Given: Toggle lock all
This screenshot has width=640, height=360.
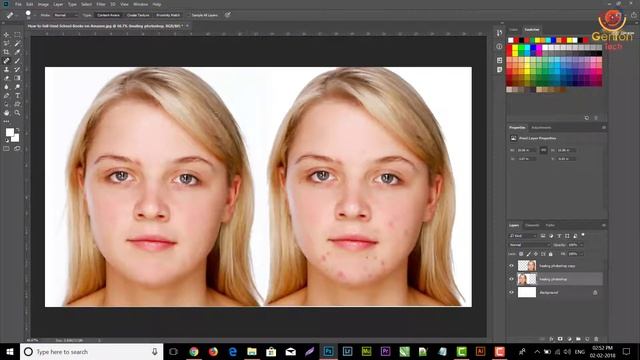Looking at the screenshot, I should click(x=550, y=254).
